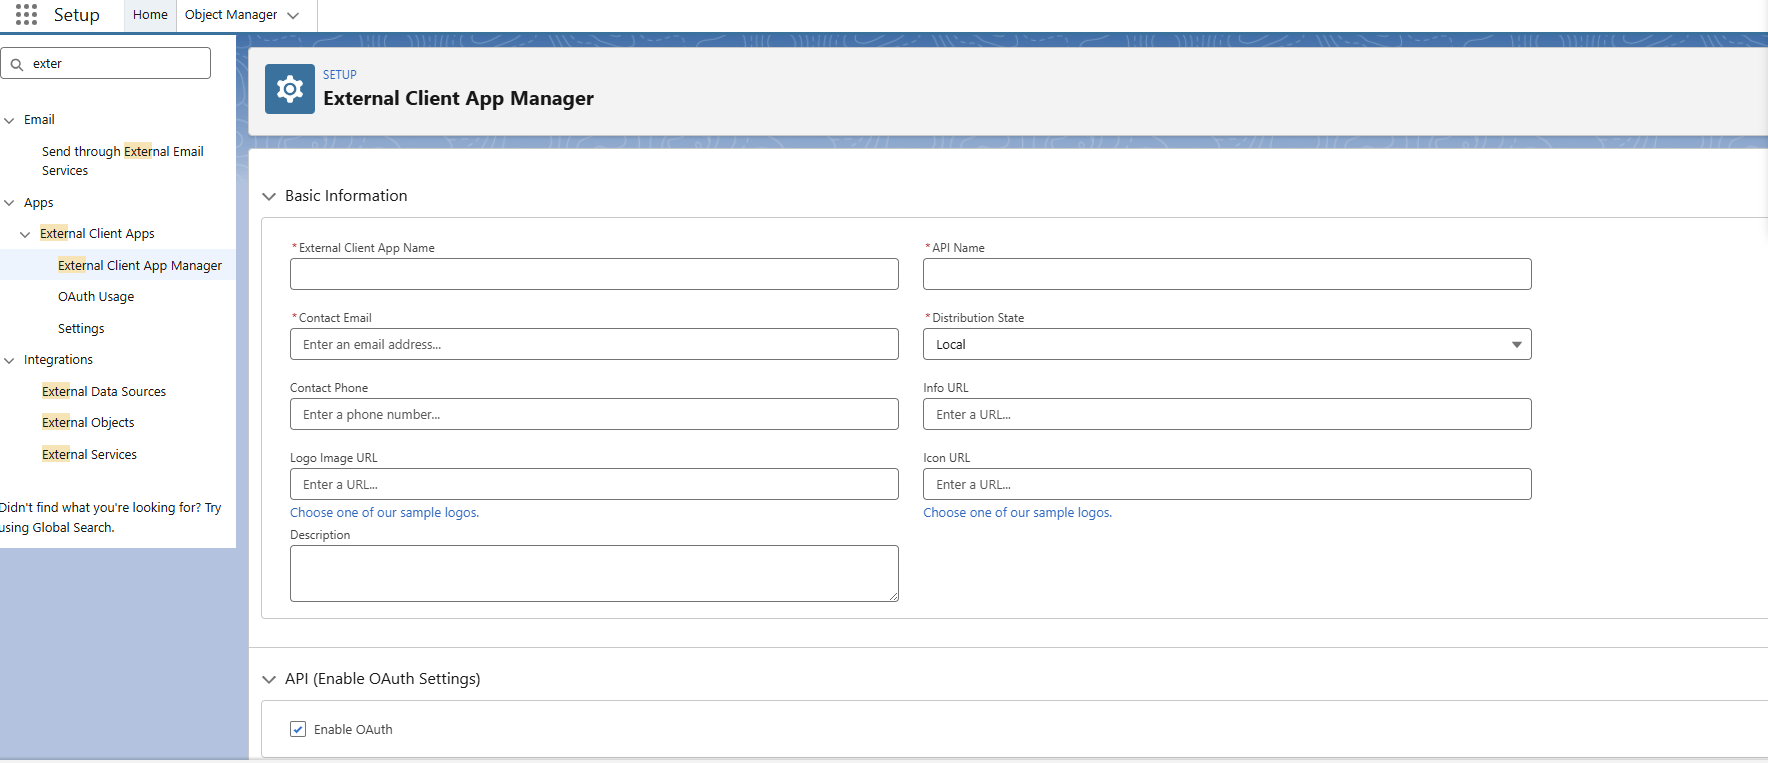The image size is (1768, 763).
Task: Open the Distribution State dropdown
Action: (1227, 344)
